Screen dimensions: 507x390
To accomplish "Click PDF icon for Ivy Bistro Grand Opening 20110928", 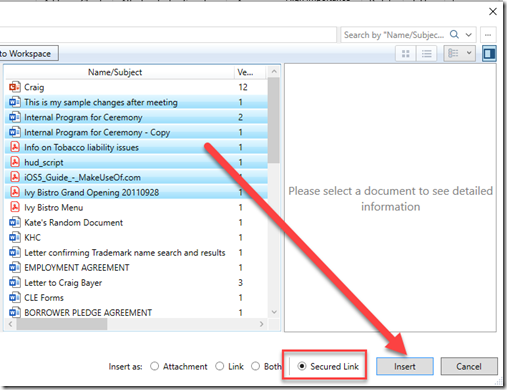I will tap(14, 192).
